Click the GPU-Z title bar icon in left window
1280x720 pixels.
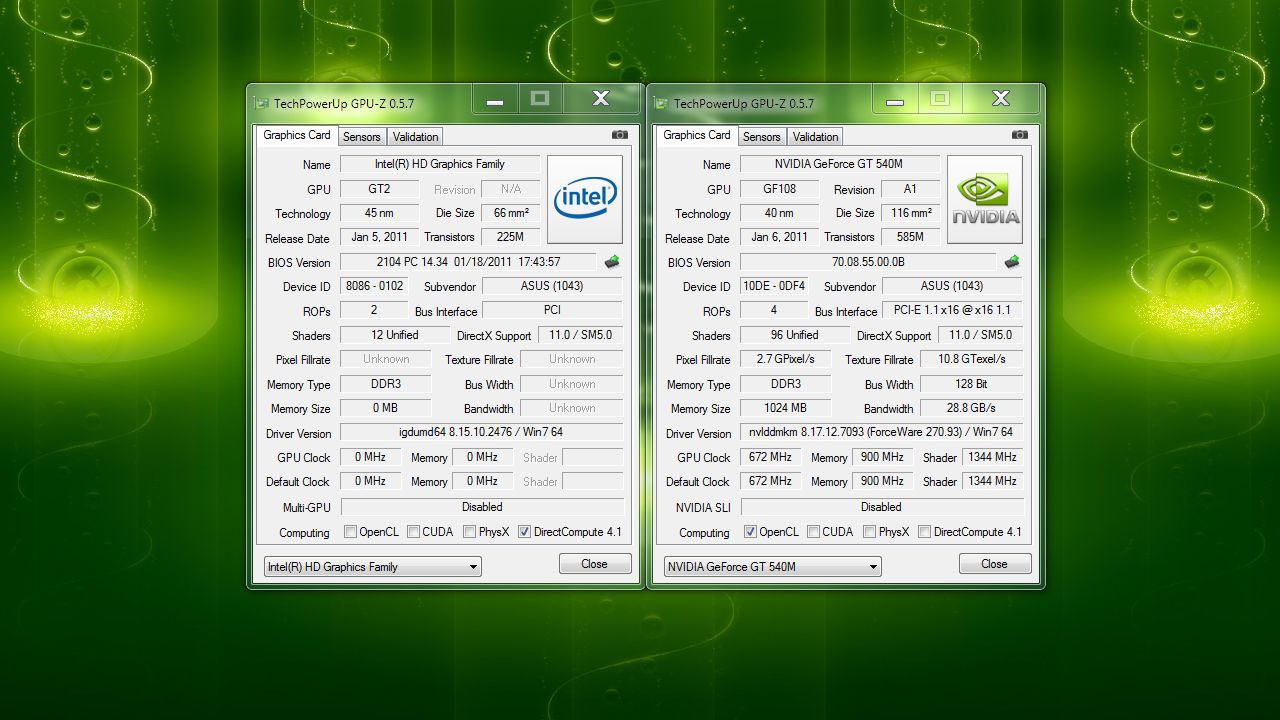(x=262, y=103)
